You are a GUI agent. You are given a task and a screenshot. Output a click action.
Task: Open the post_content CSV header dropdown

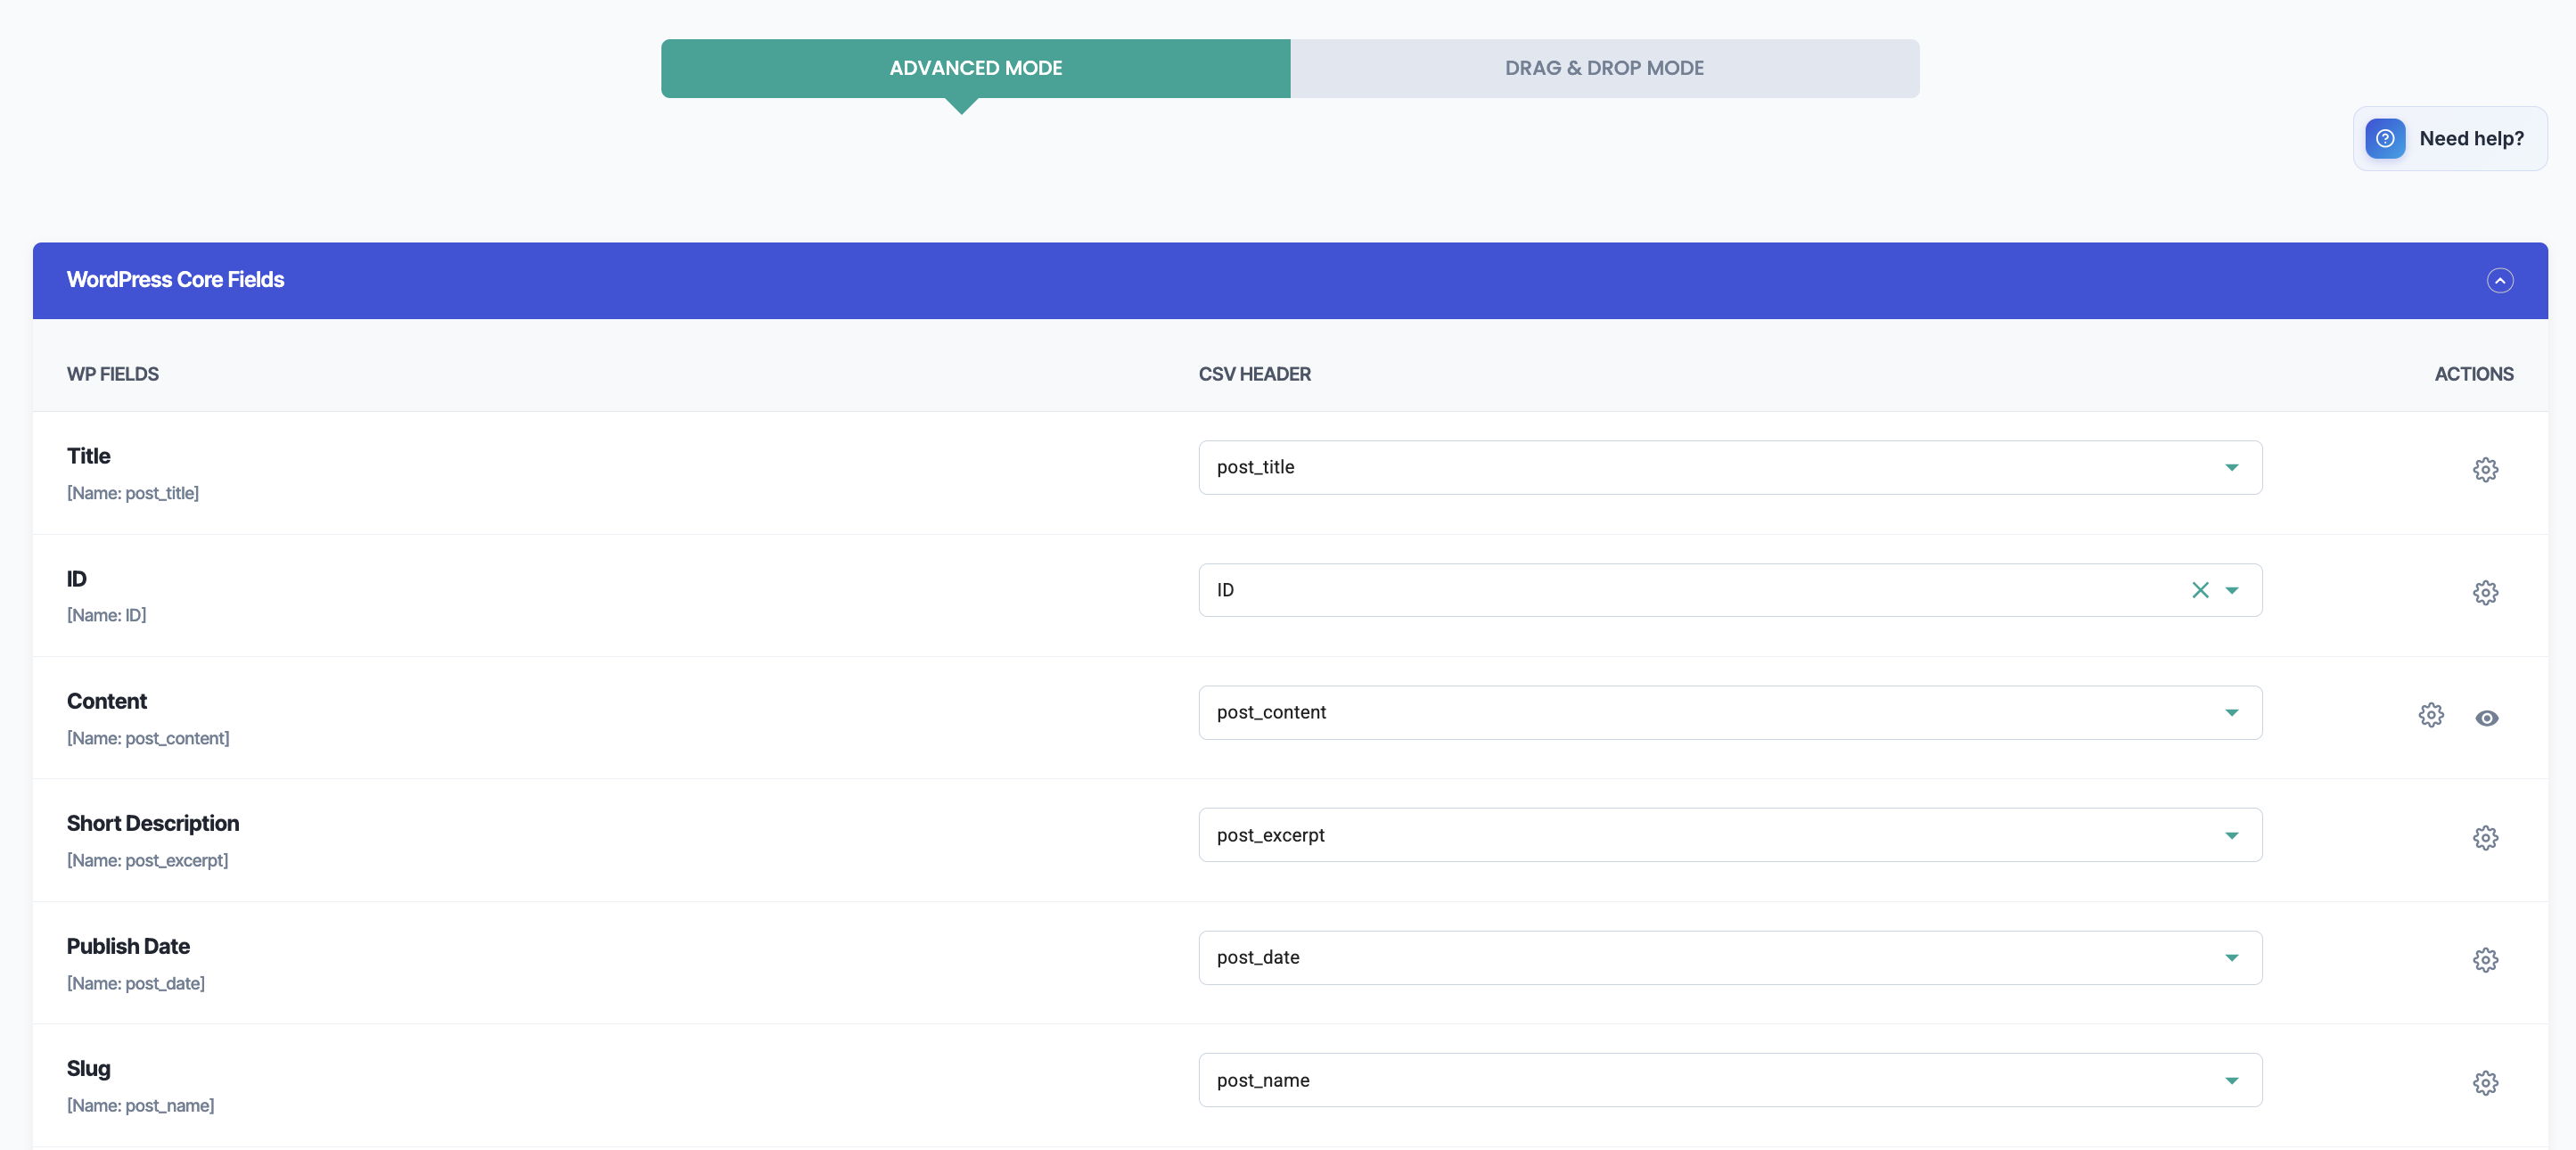pyautogui.click(x=1730, y=713)
